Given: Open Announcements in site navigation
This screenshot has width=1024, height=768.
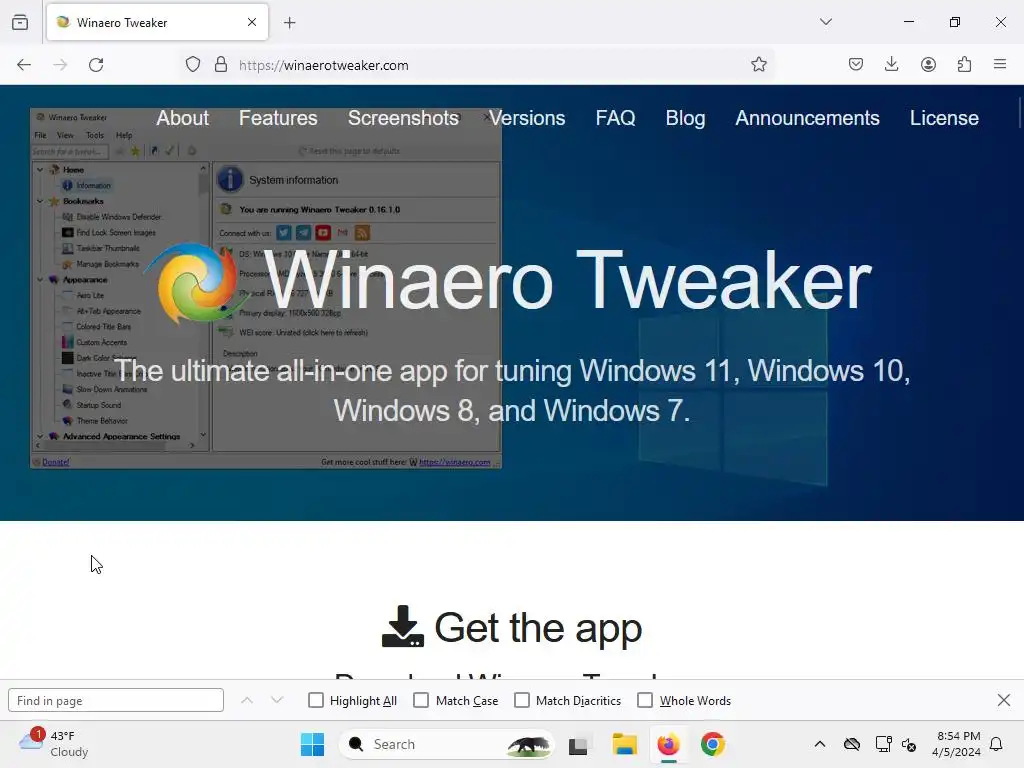Looking at the screenshot, I should coord(807,118).
